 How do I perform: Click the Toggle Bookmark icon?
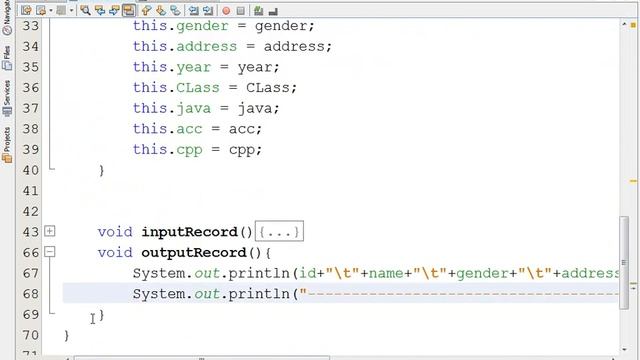(176, 10)
